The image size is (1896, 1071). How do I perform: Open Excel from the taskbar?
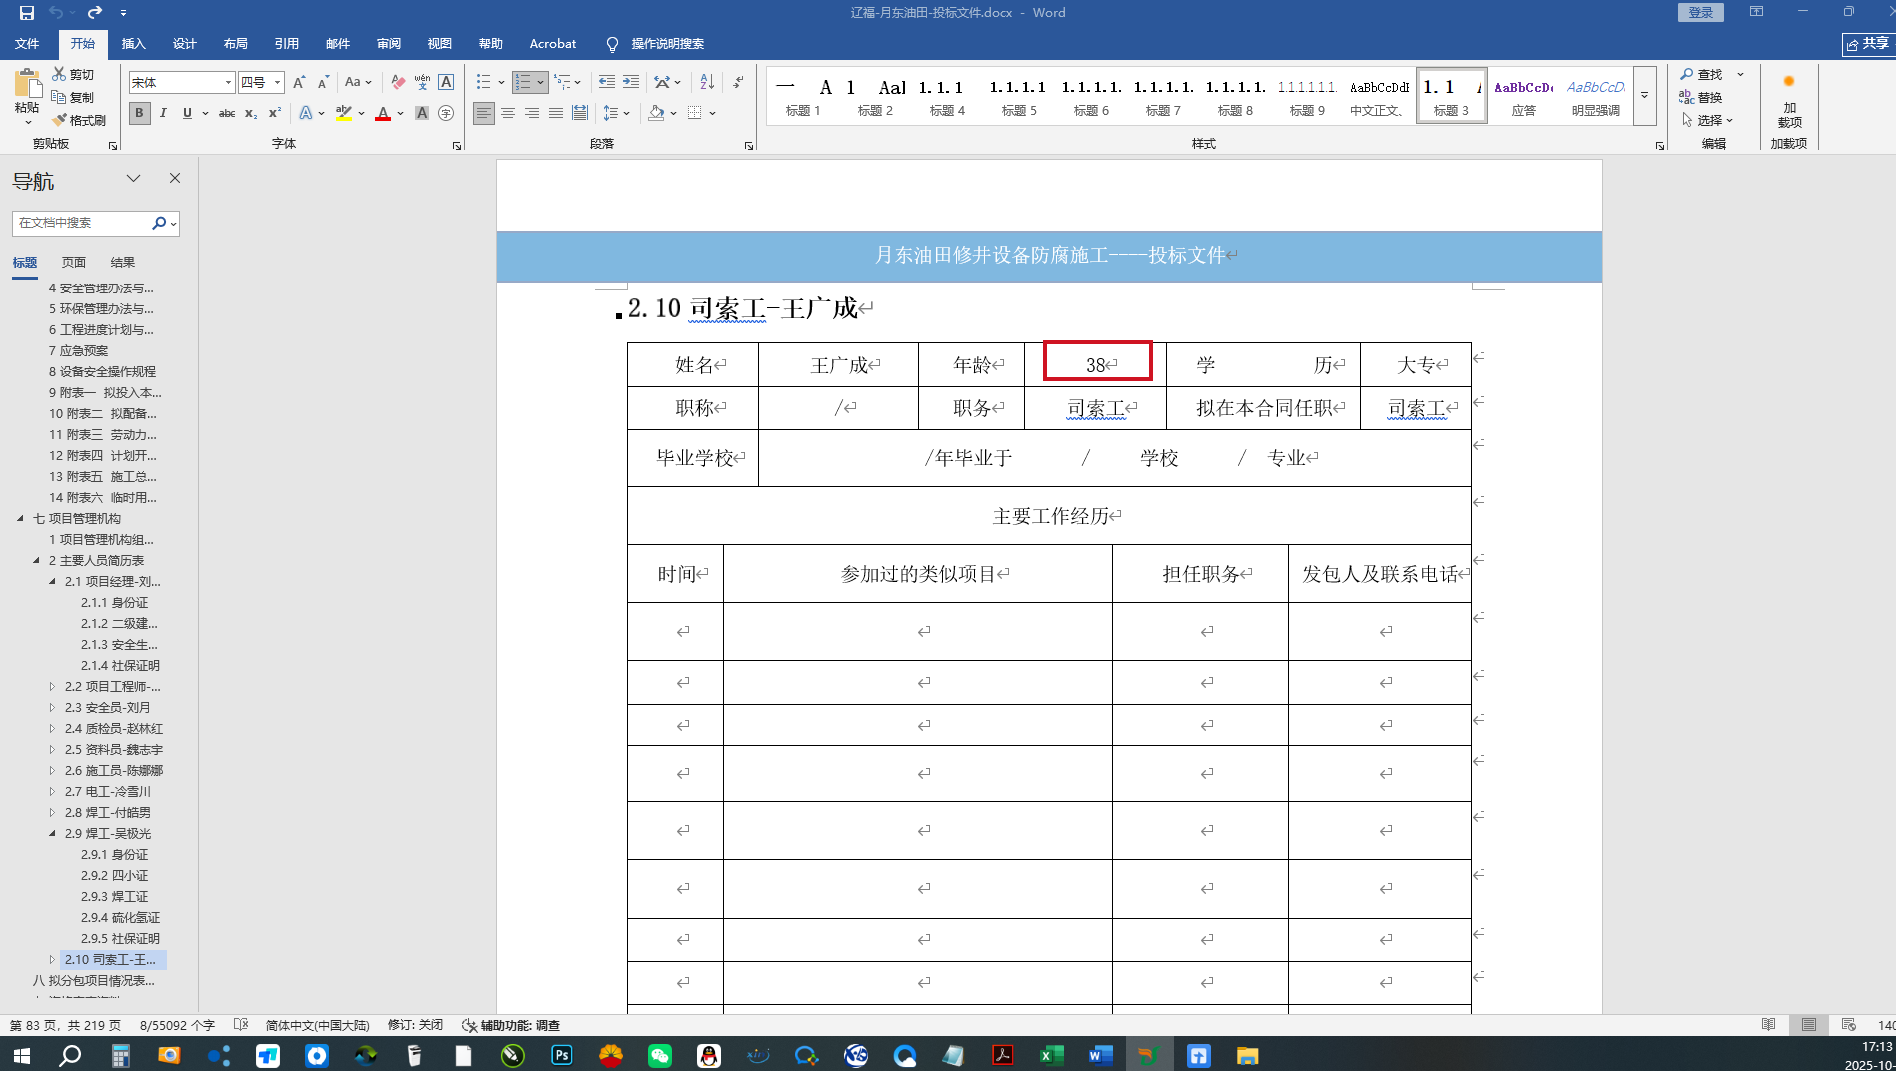pyautogui.click(x=1052, y=1055)
